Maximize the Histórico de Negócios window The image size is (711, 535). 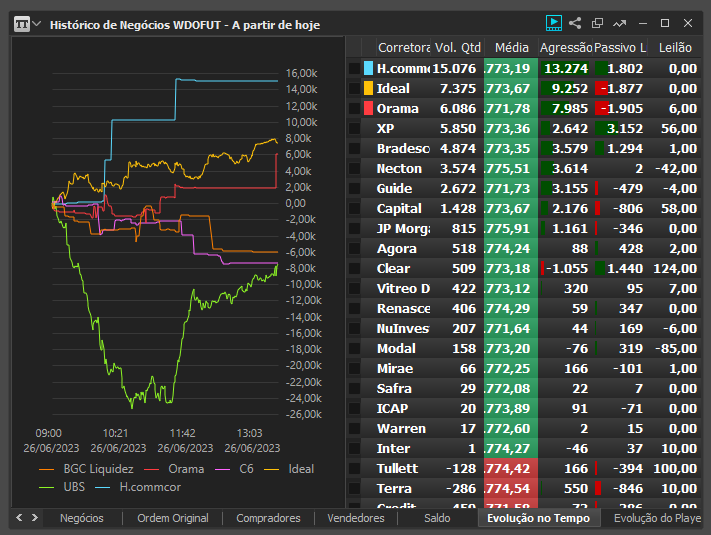pyautogui.click(x=665, y=23)
